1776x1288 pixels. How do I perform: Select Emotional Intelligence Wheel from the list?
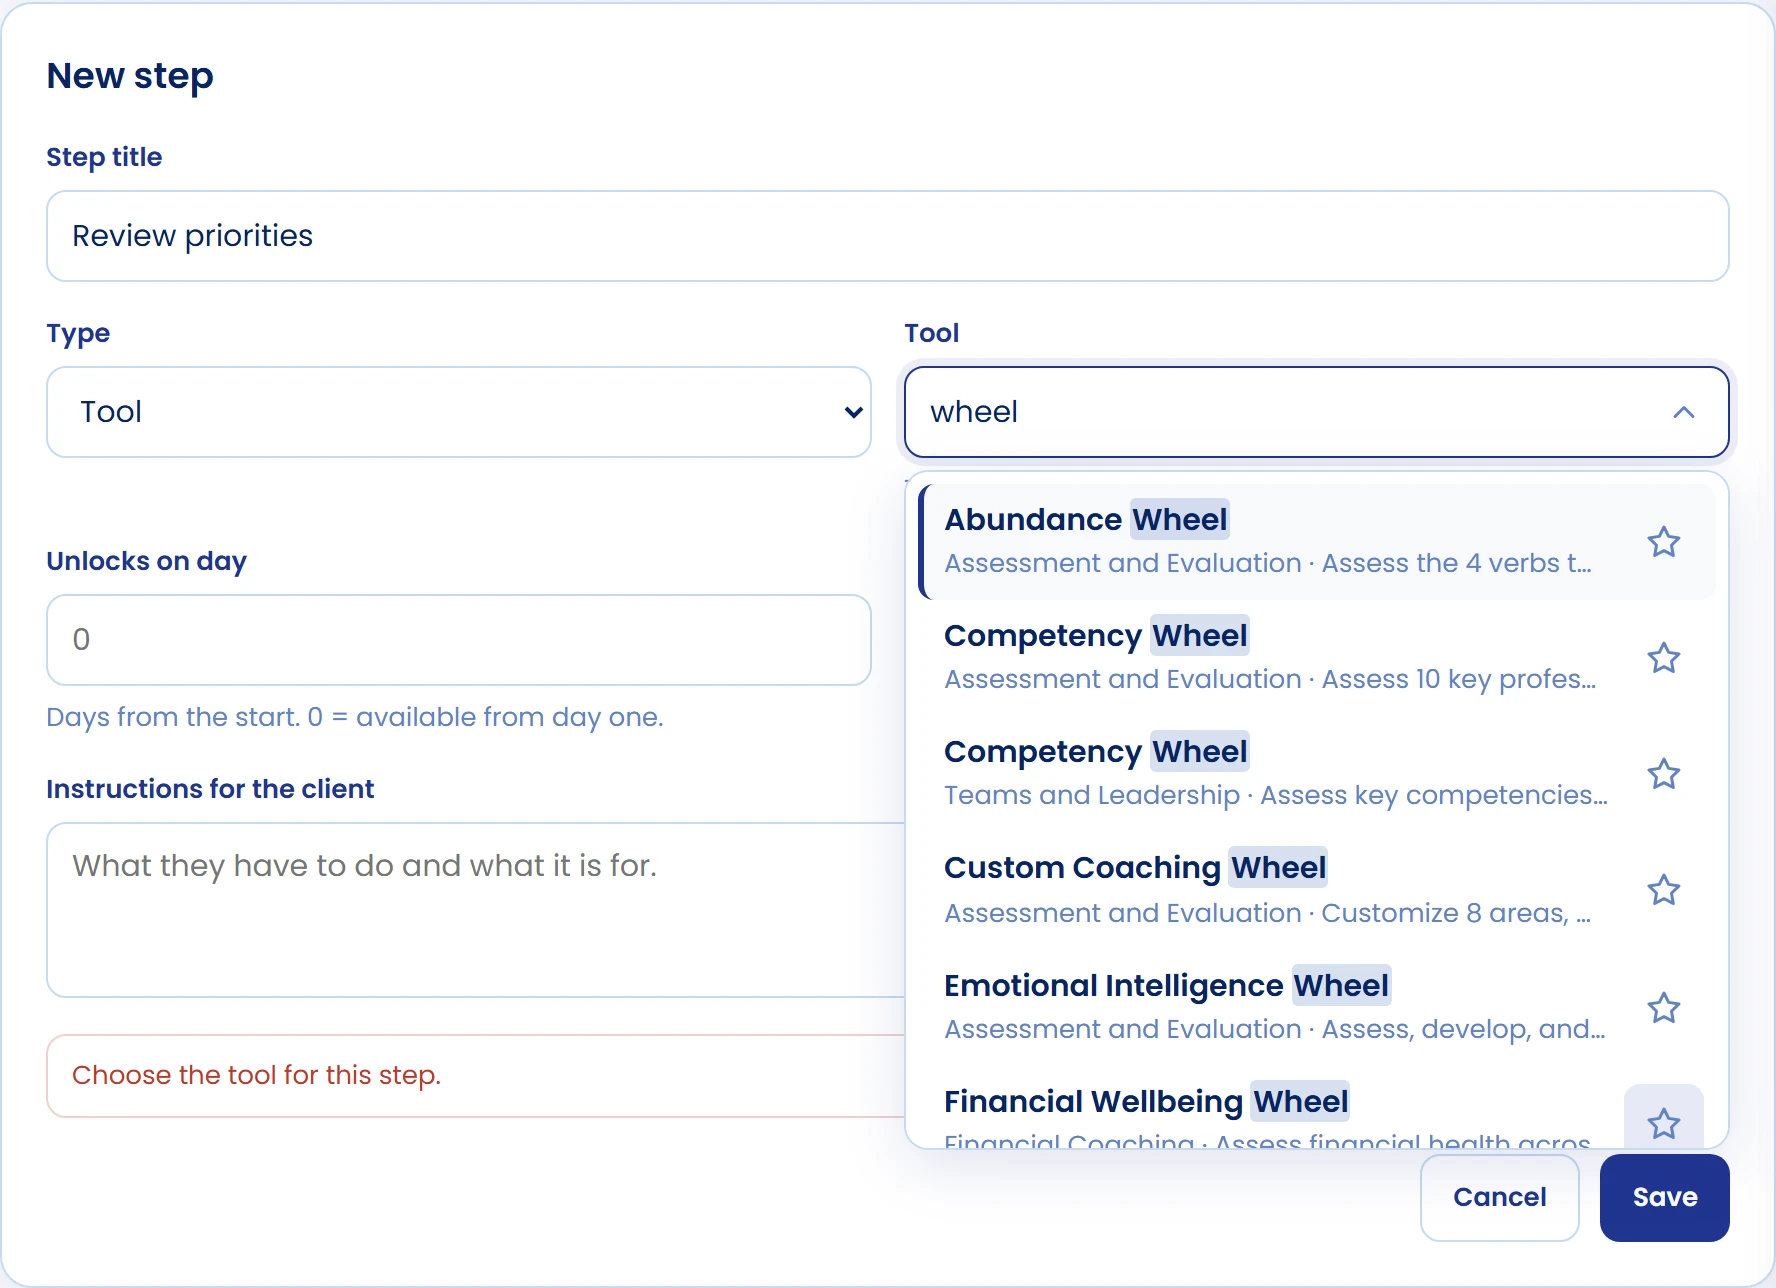tap(1317, 1008)
